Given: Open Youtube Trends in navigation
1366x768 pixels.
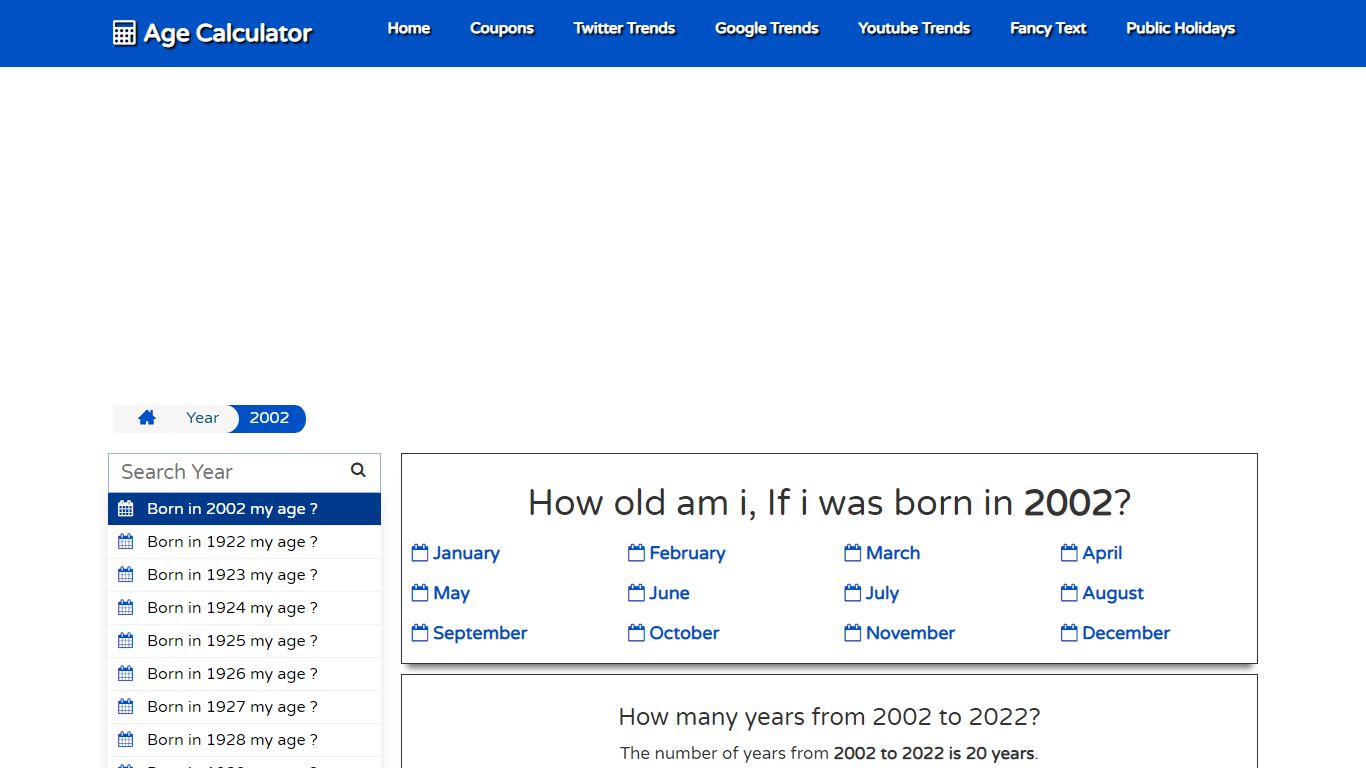Looking at the screenshot, I should 914,28.
